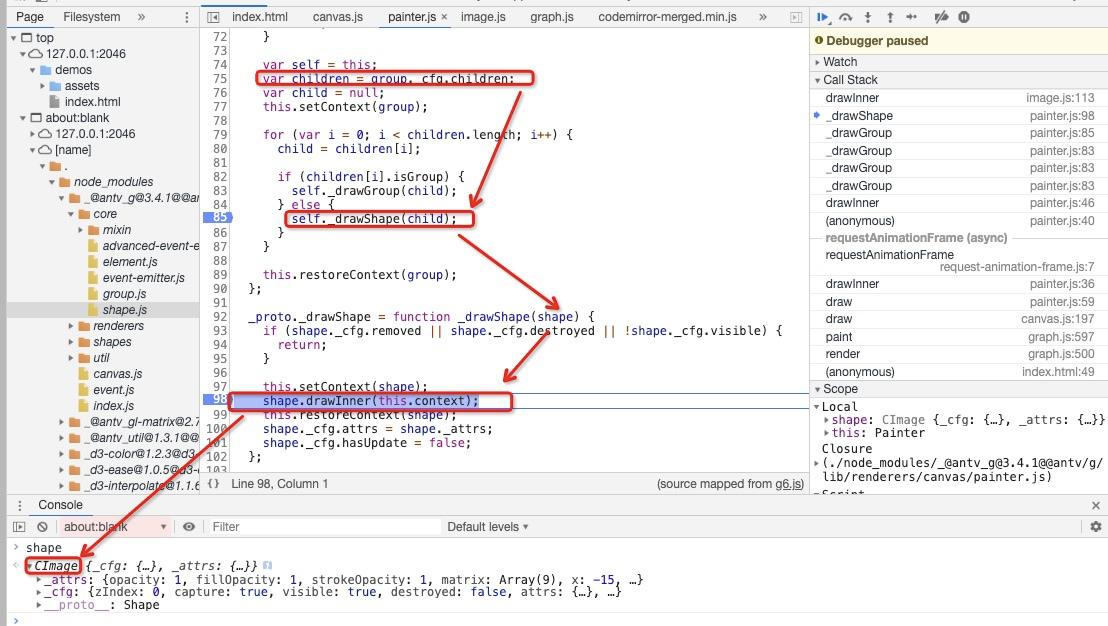1108x626 pixels.
Task: Step out of current function
Action: coord(890,17)
